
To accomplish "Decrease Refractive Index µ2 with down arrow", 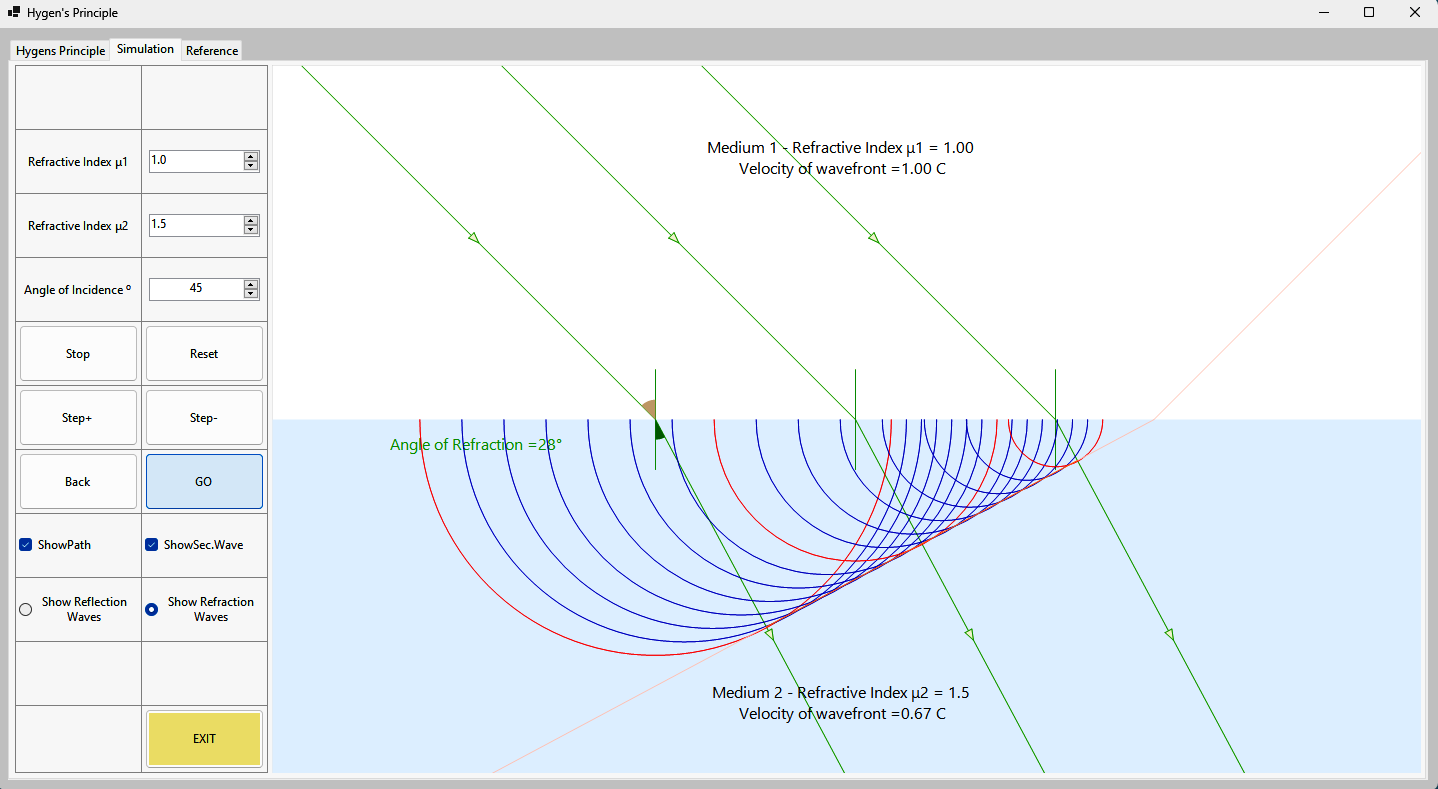I will tap(251, 230).
